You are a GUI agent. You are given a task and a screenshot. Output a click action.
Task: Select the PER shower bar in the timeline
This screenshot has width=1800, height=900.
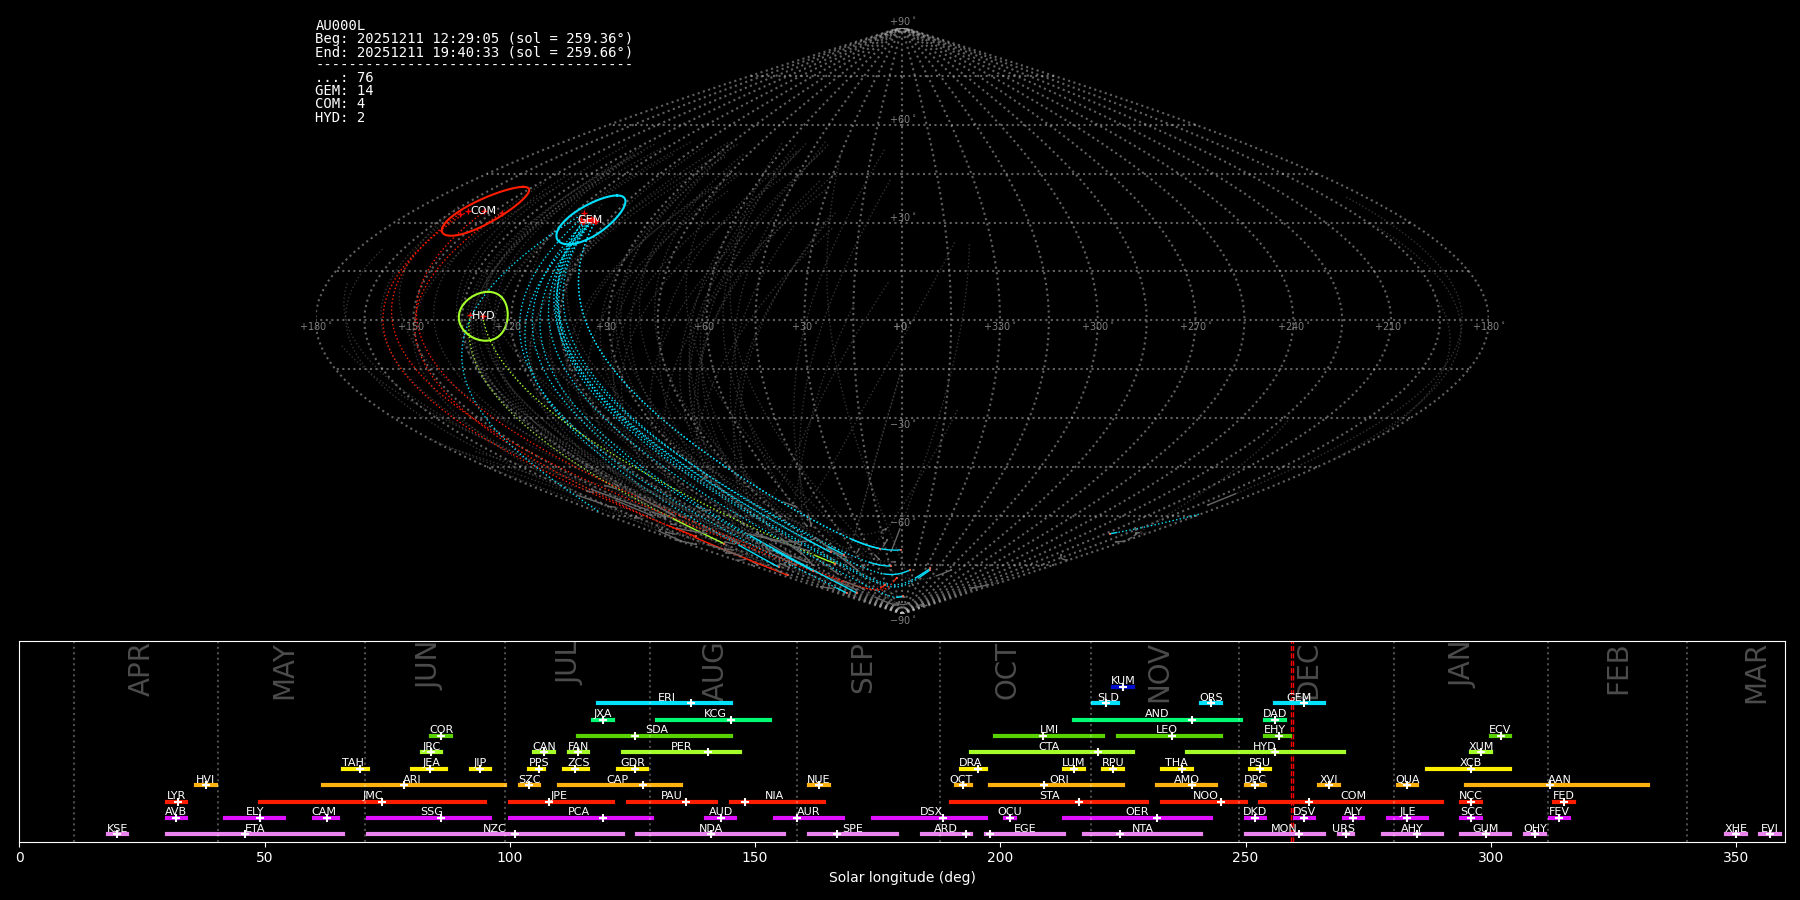(681, 752)
